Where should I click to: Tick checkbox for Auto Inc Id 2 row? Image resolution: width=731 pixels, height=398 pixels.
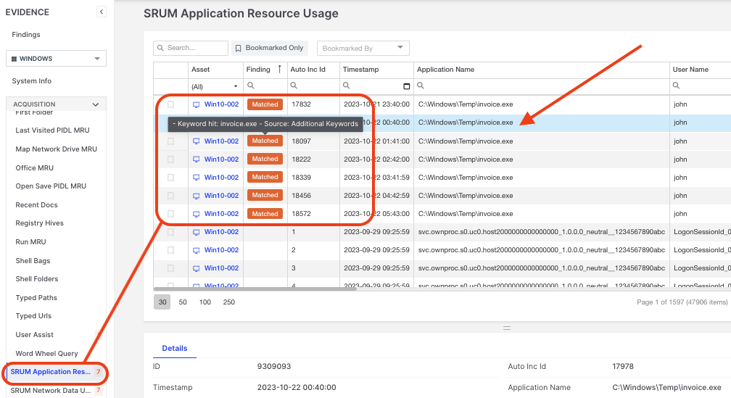[171, 250]
